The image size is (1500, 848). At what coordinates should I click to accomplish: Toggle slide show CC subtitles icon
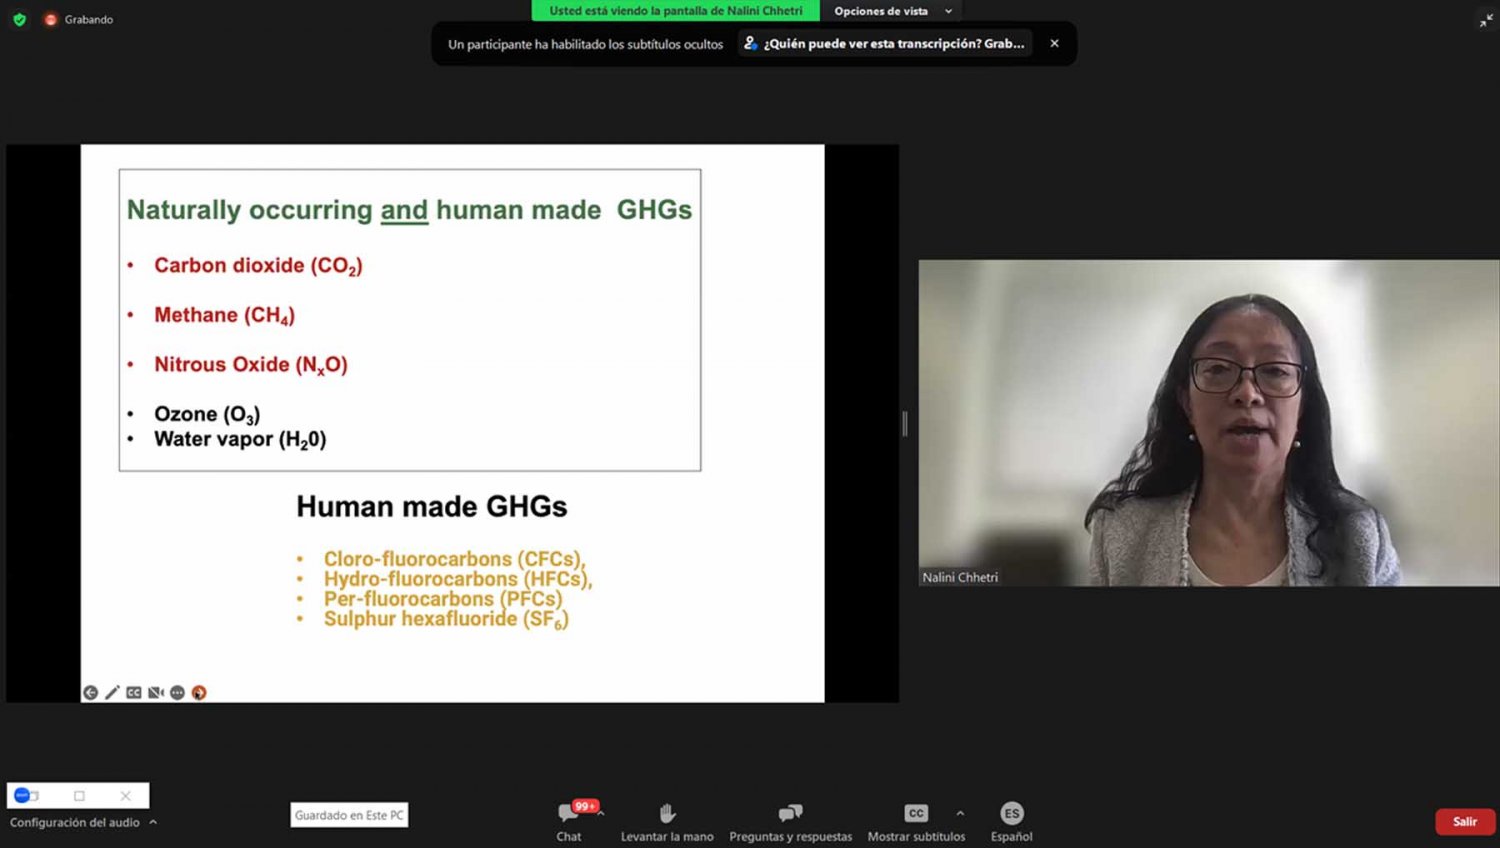(x=134, y=692)
